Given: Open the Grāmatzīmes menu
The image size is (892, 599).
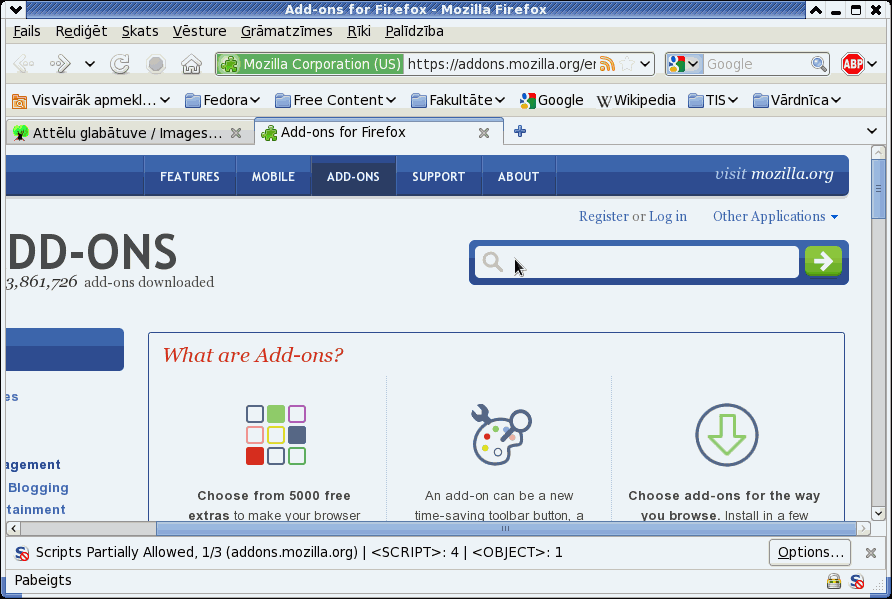Looking at the screenshot, I should point(287,31).
